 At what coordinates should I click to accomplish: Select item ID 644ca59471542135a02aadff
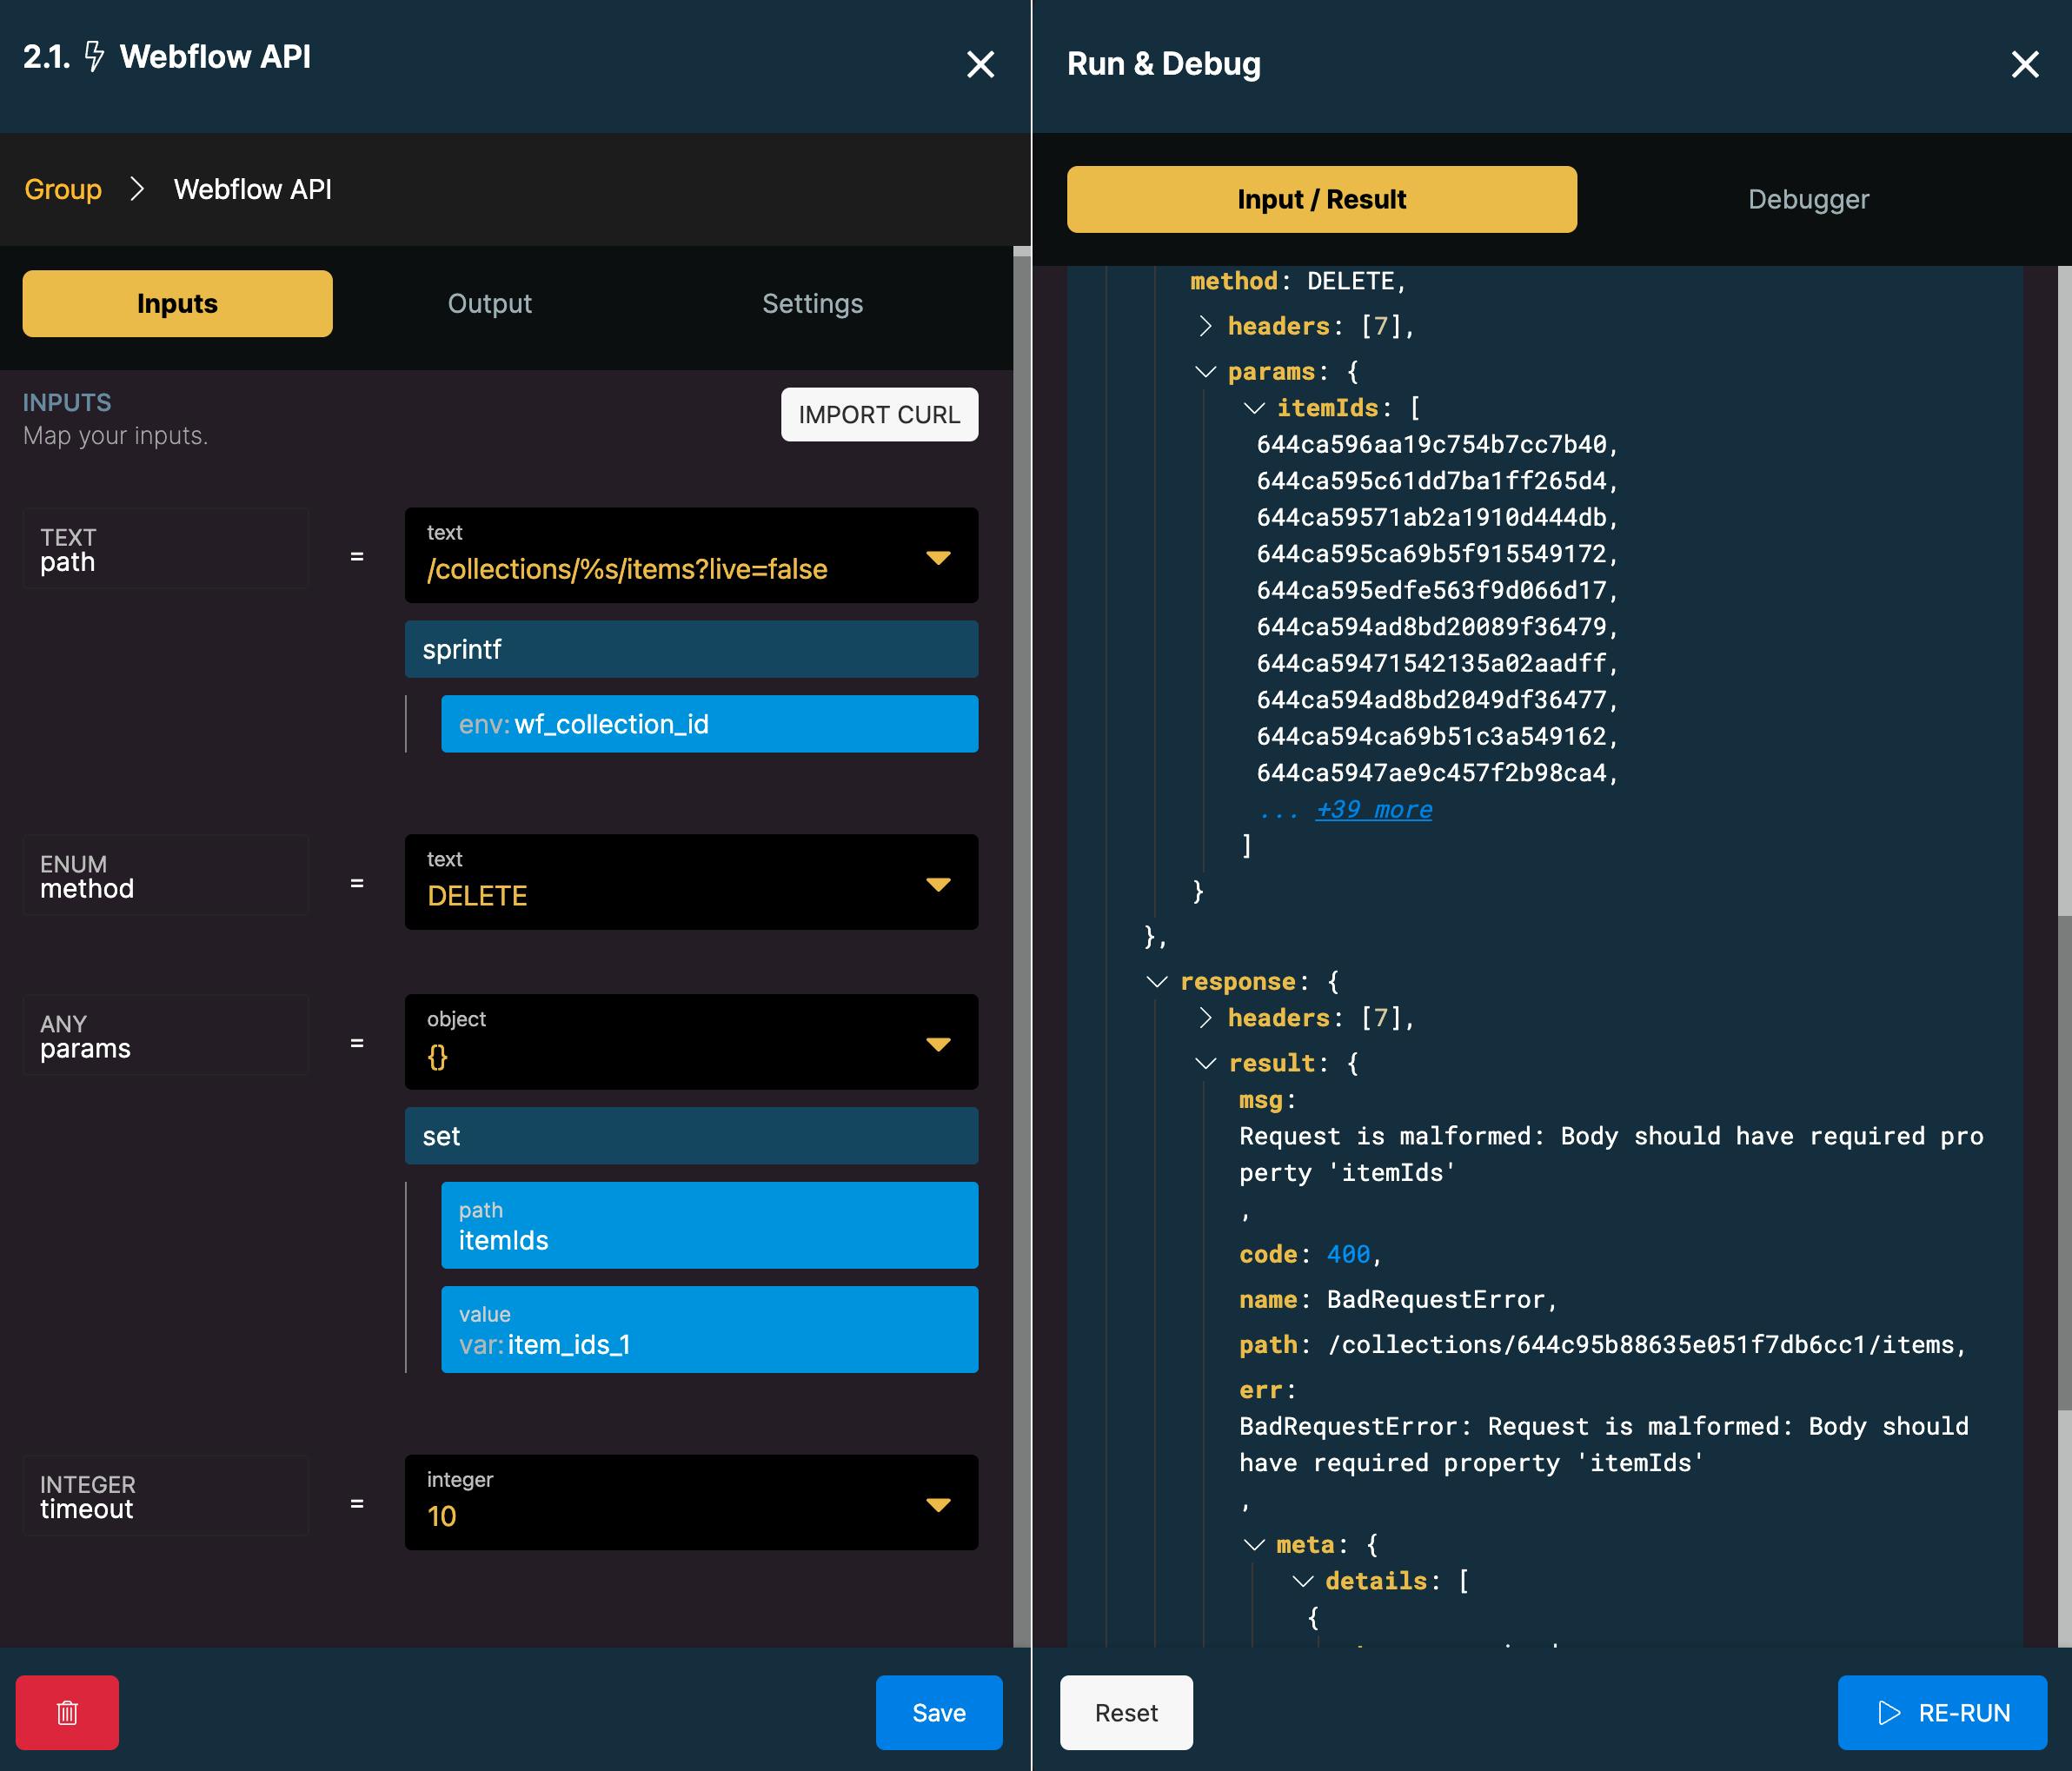[x=1431, y=663]
